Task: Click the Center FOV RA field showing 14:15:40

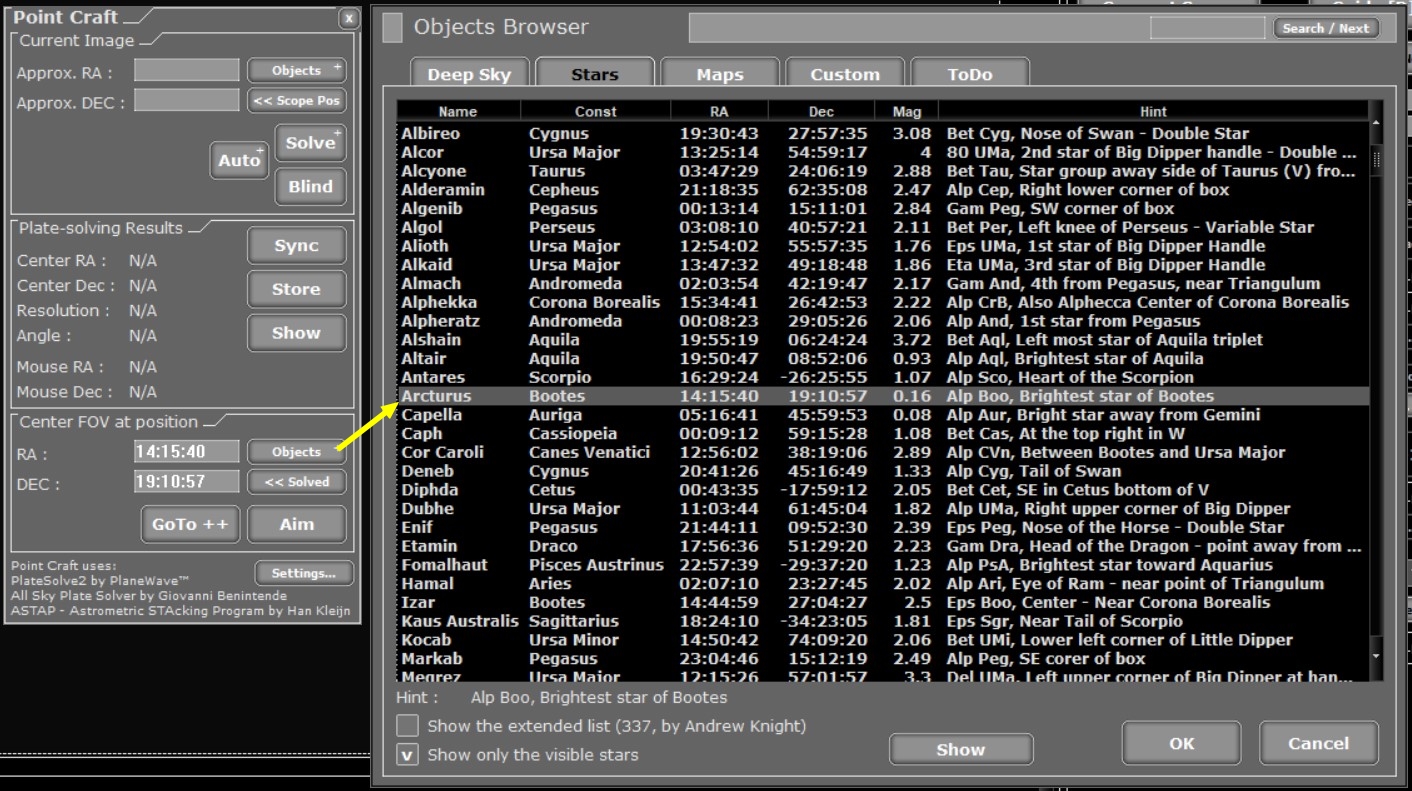Action: click(187, 452)
